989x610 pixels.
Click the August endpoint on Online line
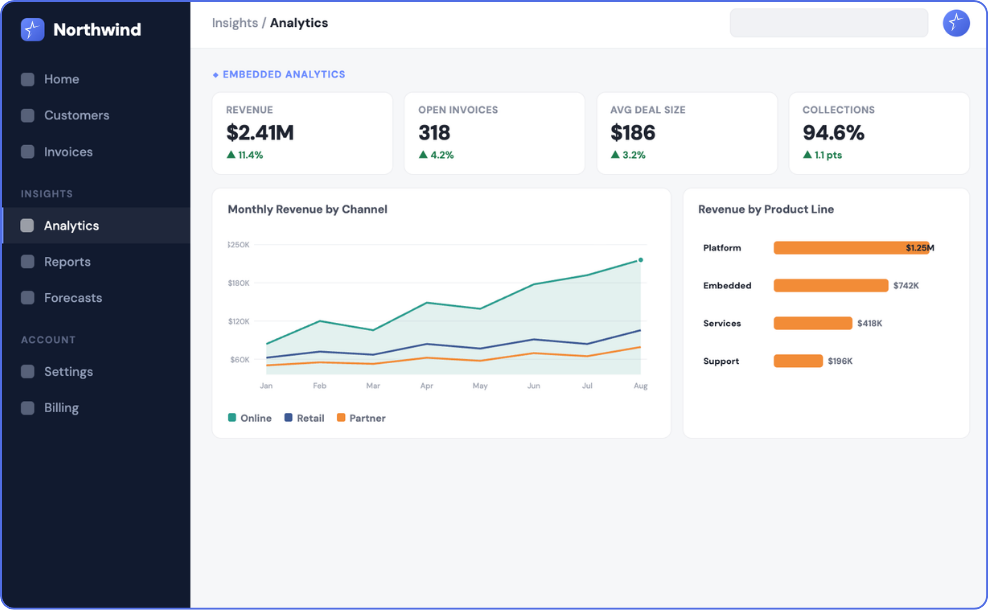641,260
